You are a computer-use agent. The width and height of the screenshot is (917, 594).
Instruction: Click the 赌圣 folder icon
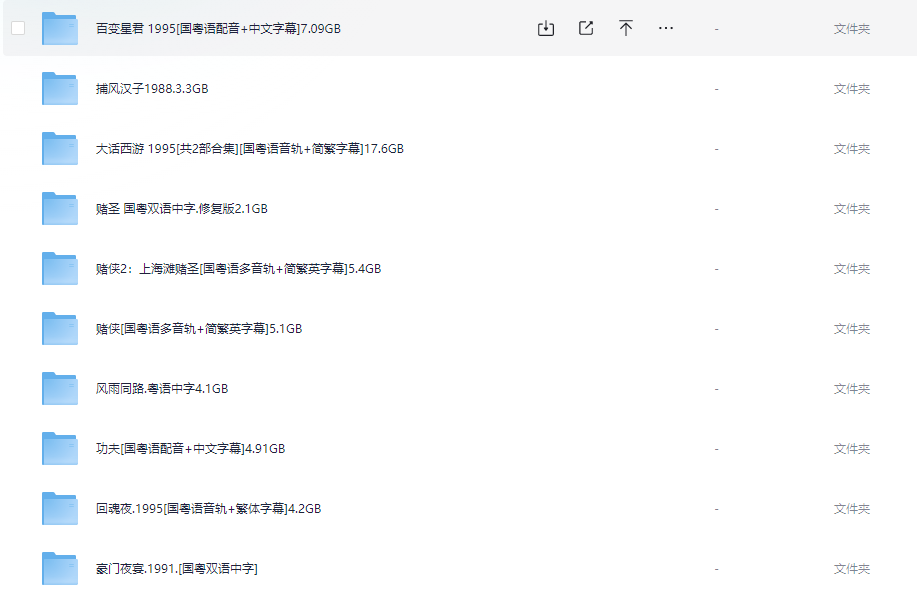(x=60, y=209)
